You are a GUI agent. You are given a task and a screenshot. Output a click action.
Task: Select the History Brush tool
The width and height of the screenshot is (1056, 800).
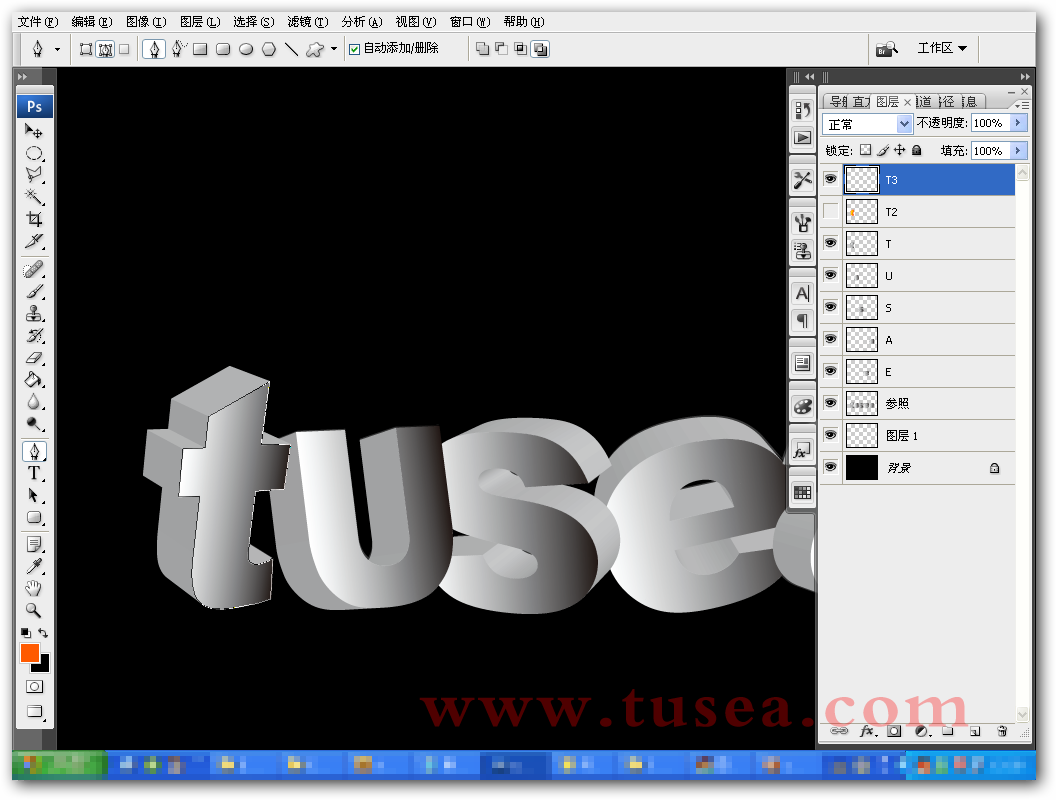pos(34,335)
